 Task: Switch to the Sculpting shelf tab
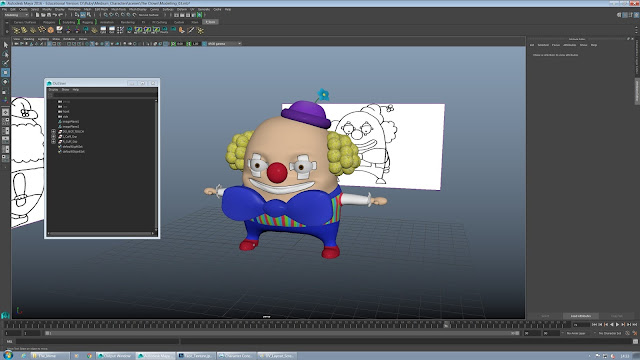point(69,22)
